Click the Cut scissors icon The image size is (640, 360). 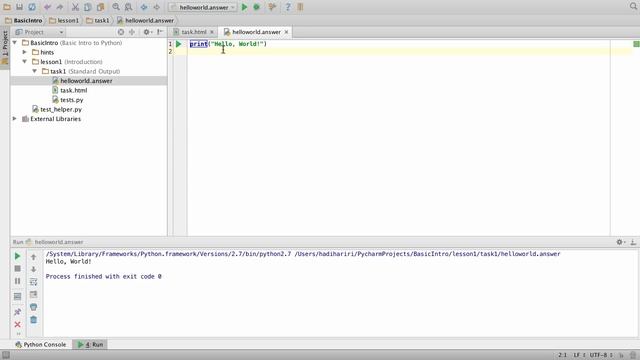click(x=75, y=7)
